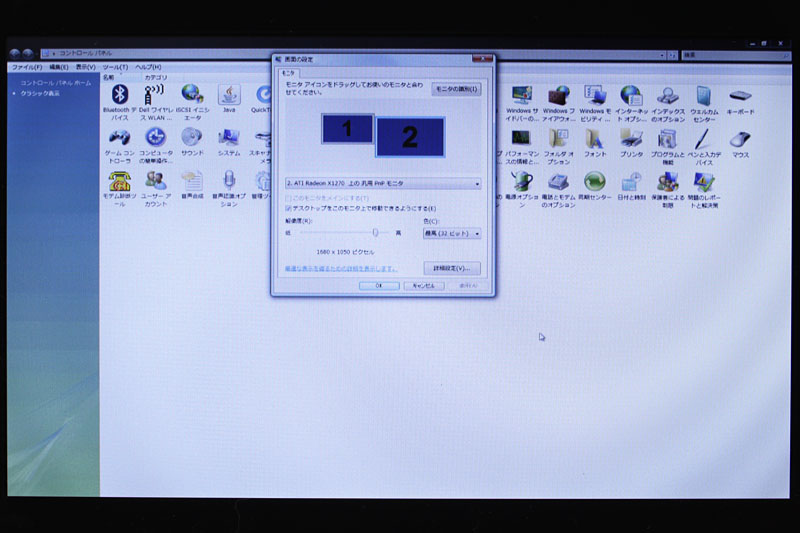The image size is (800, 533).
Task: Open Windows Sidebar properties icon
Action: [x=521, y=95]
